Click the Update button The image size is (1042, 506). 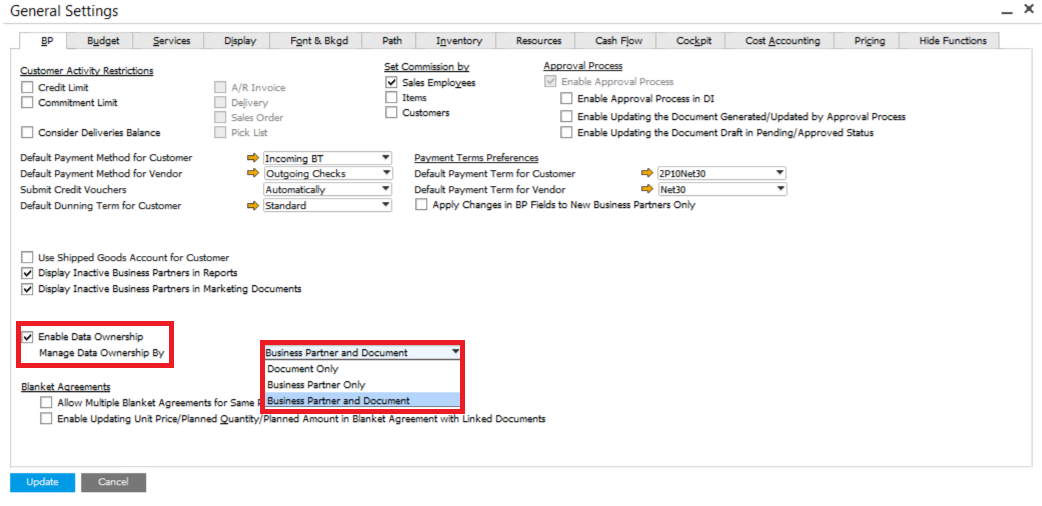[42, 482]
